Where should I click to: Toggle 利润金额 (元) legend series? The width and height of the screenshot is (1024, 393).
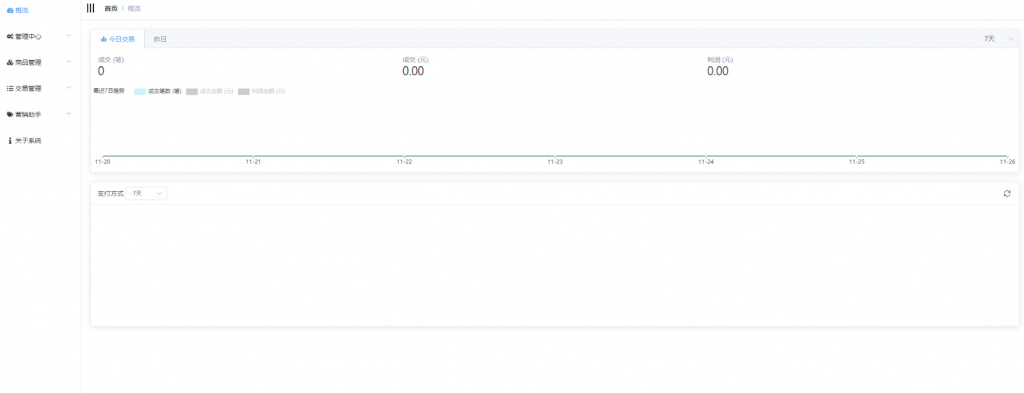click(261, 91)
